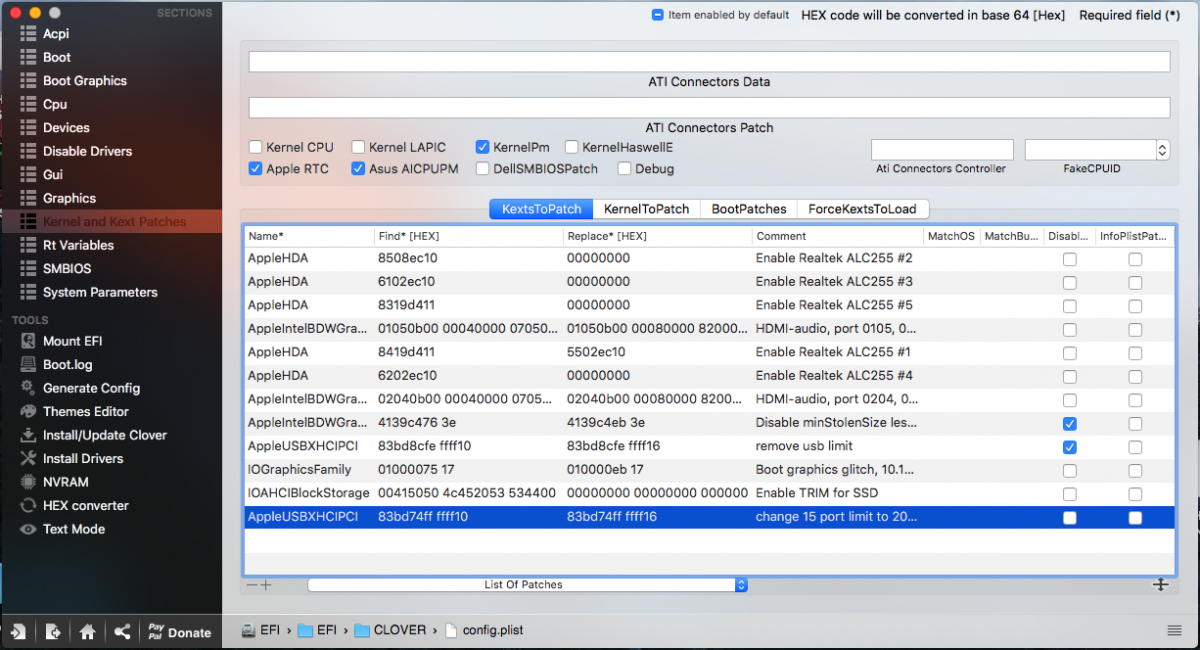Open the FakeCPUID combo box arrows
The height and width of the screenshot is (650, 1200).
[1162, 150]
